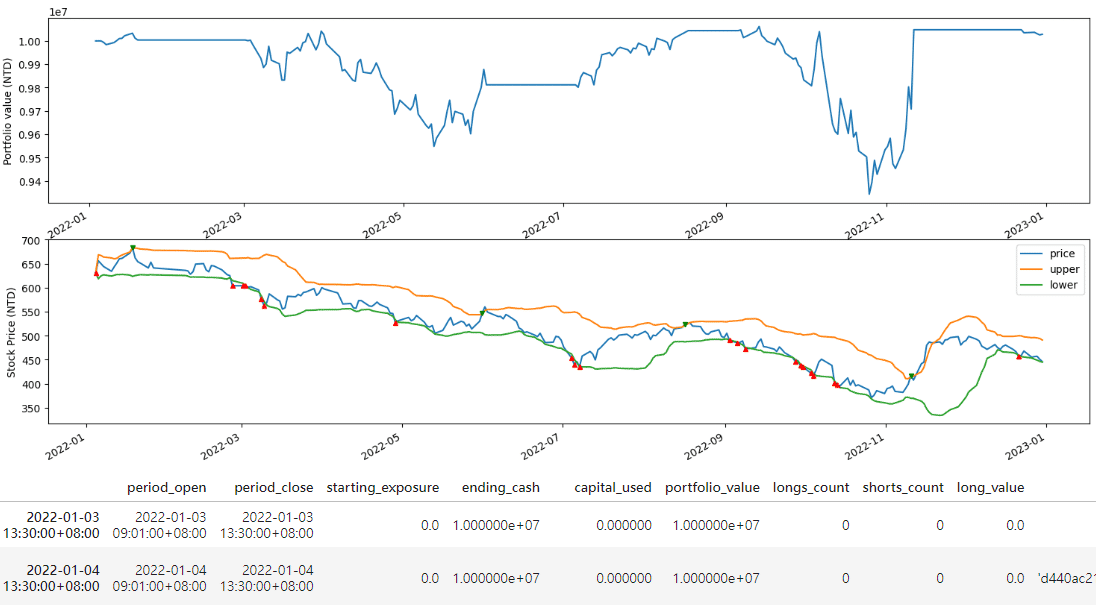Click the first red buy marker at chart start
The image size is (1096, 605).
coord(96,273)
